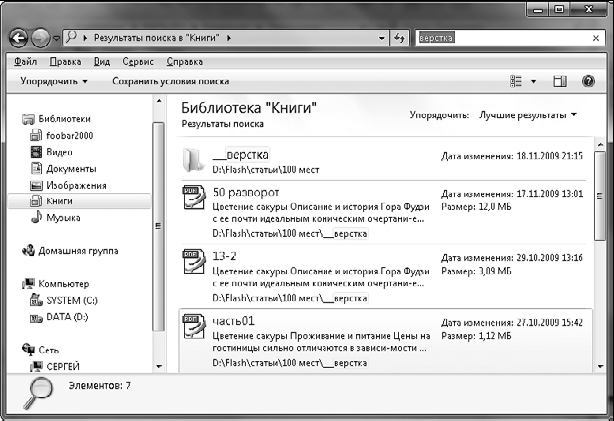Open the Файл menu
The image size is (614, 421).
point(27,61)
